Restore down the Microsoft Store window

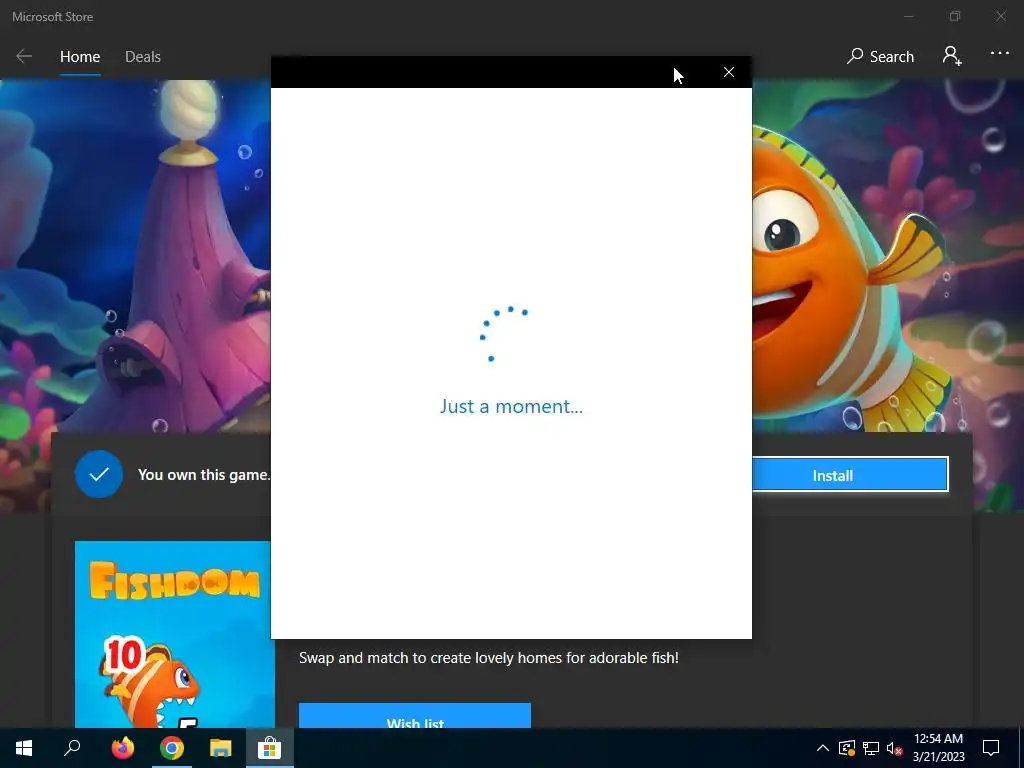(x=955, y=16)
